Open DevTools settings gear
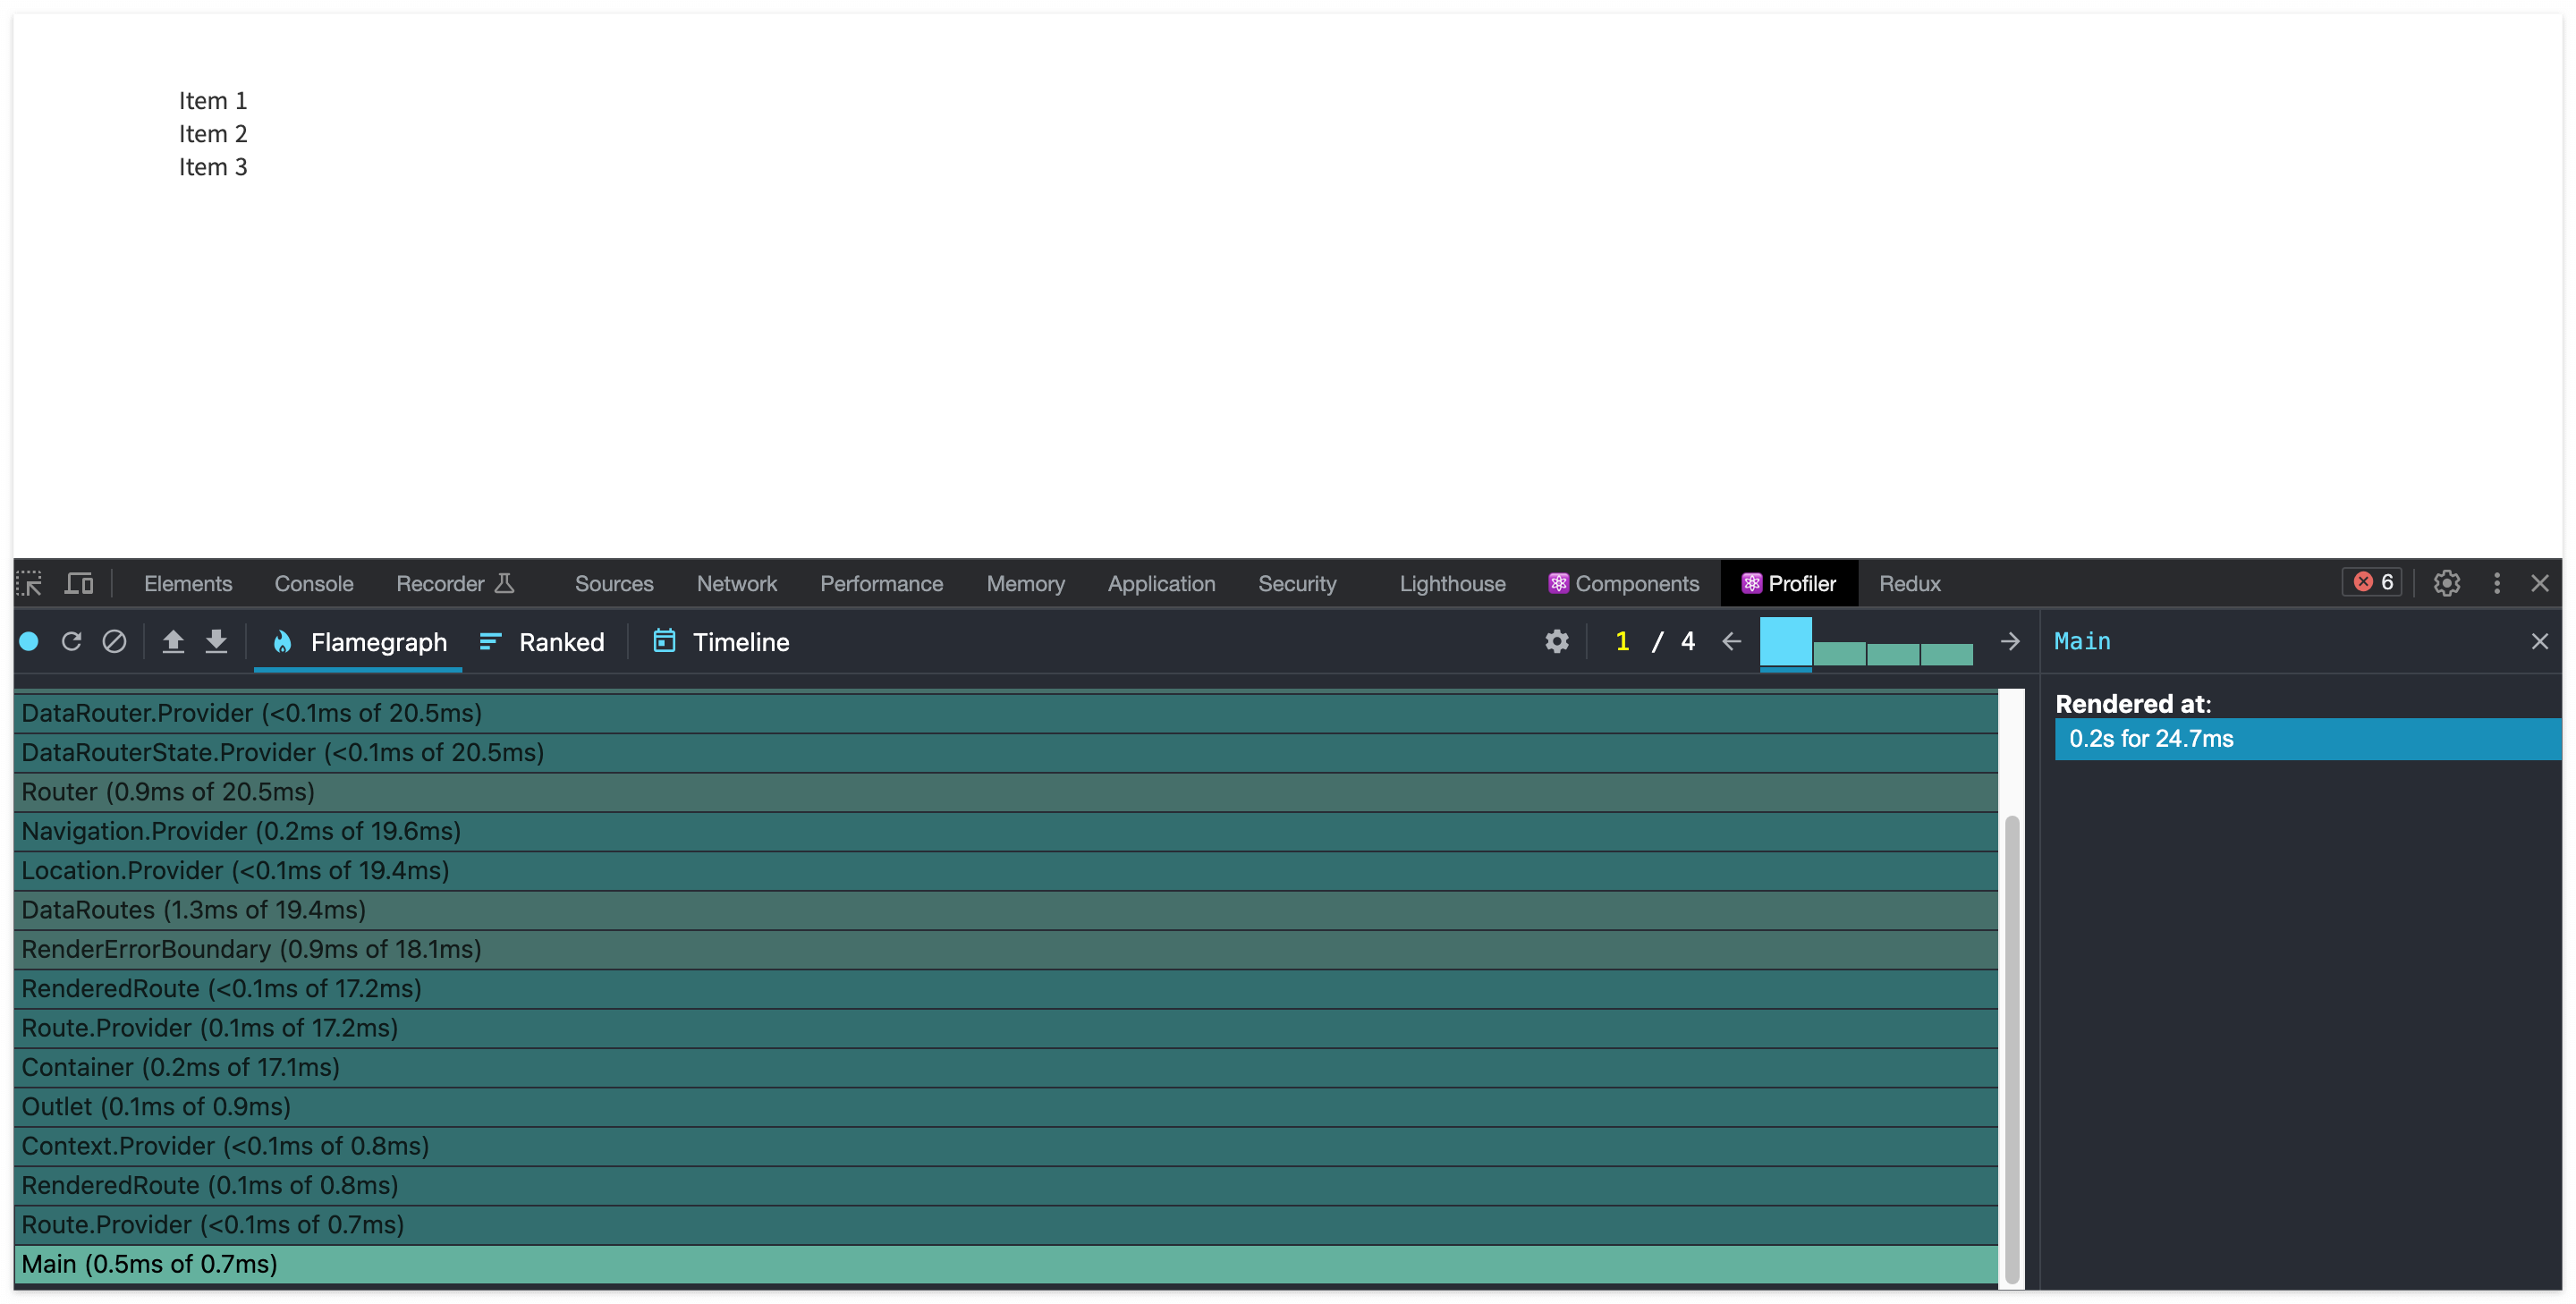Screen dimensions: 2576x1304 coord(2446,584)
